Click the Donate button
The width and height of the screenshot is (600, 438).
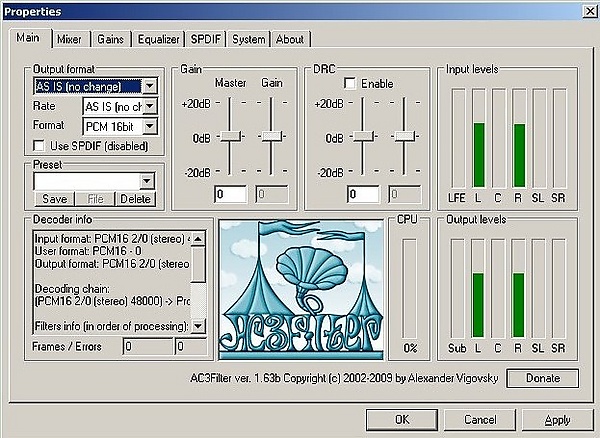[x=543, y=378]
